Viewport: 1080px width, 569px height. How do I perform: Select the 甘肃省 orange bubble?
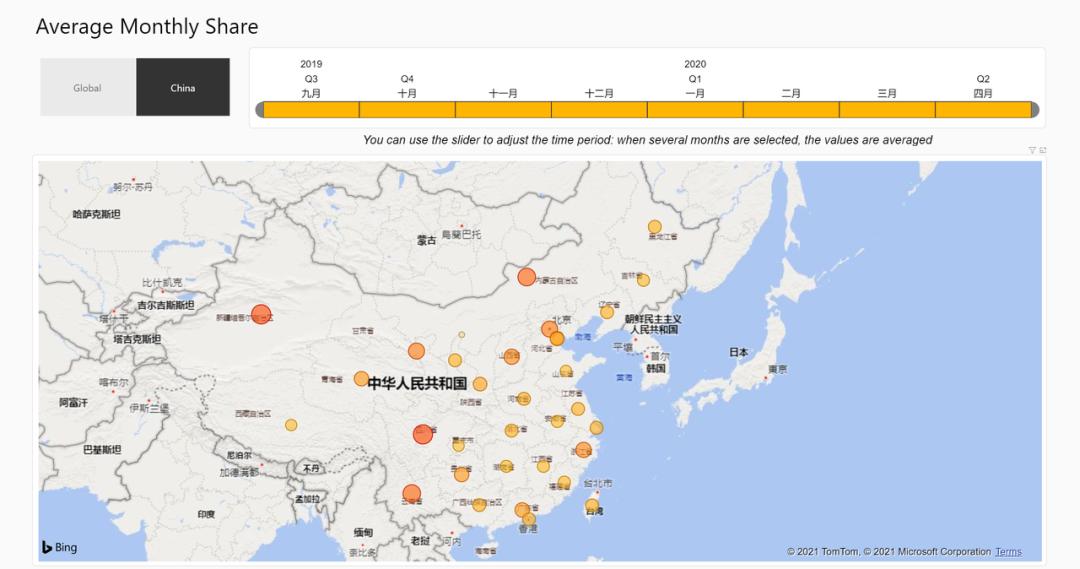[416, 351]
